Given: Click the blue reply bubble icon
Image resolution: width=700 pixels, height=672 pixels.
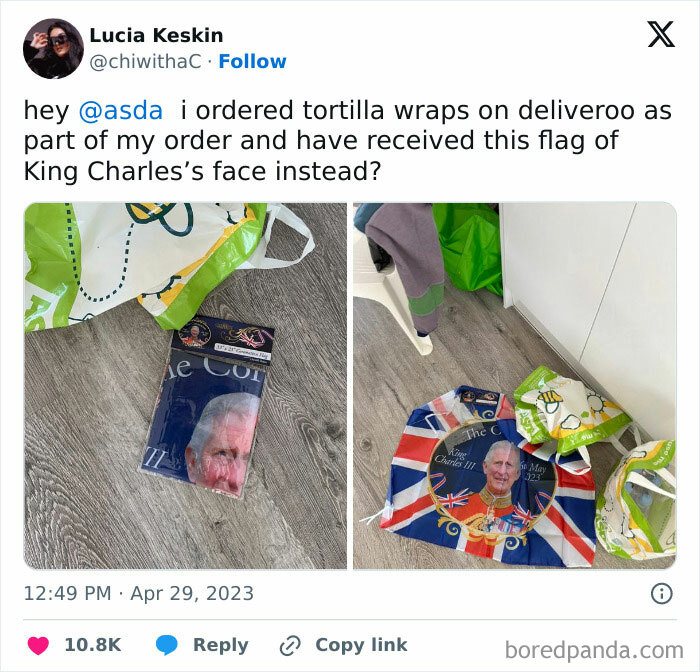Looking at the screenshot, I should tap(167, 645).
